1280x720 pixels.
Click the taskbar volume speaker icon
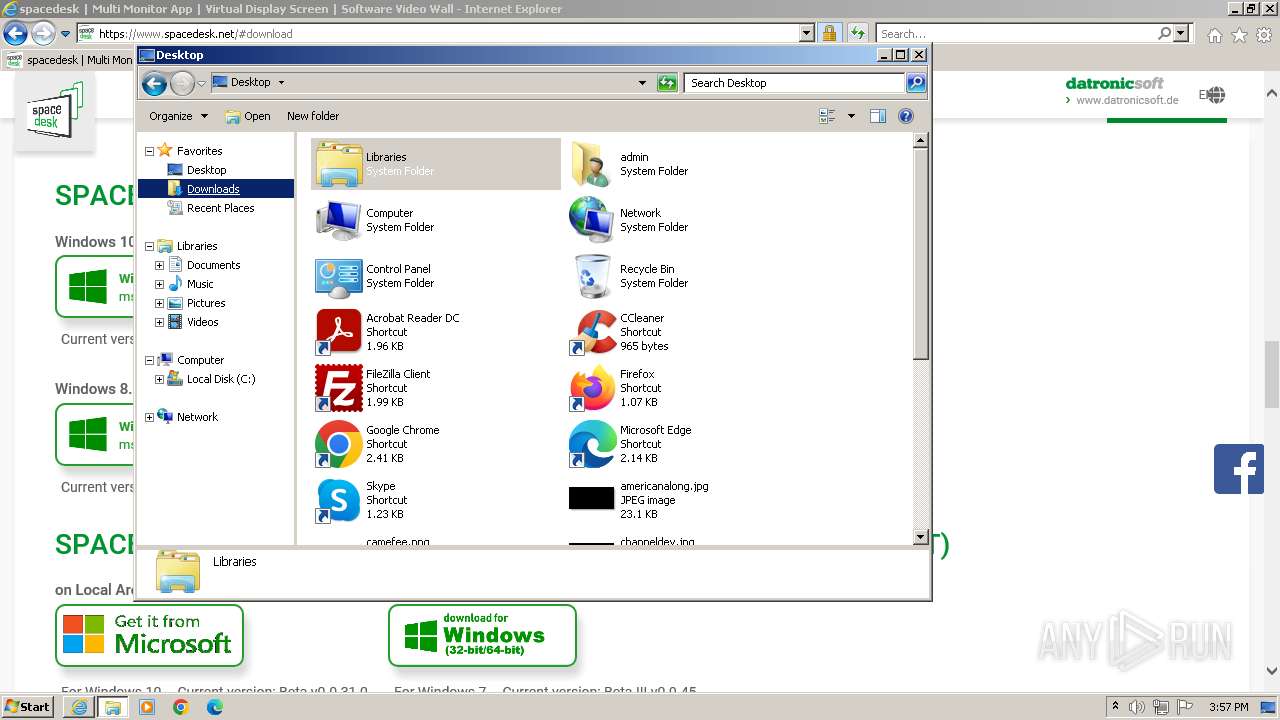click(1136, 707)
